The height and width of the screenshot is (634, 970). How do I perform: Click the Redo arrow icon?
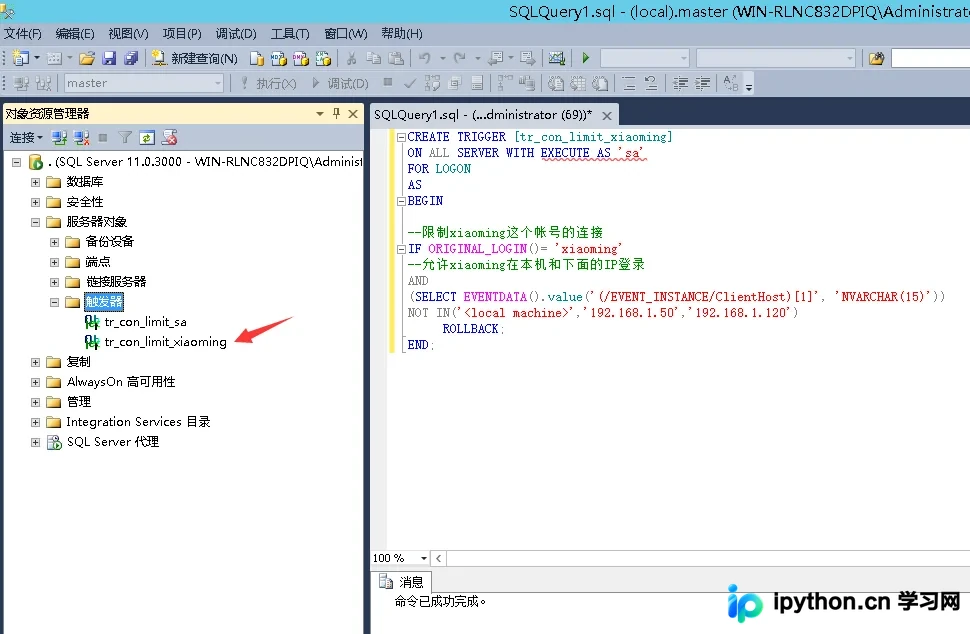[x=460, y=58]
